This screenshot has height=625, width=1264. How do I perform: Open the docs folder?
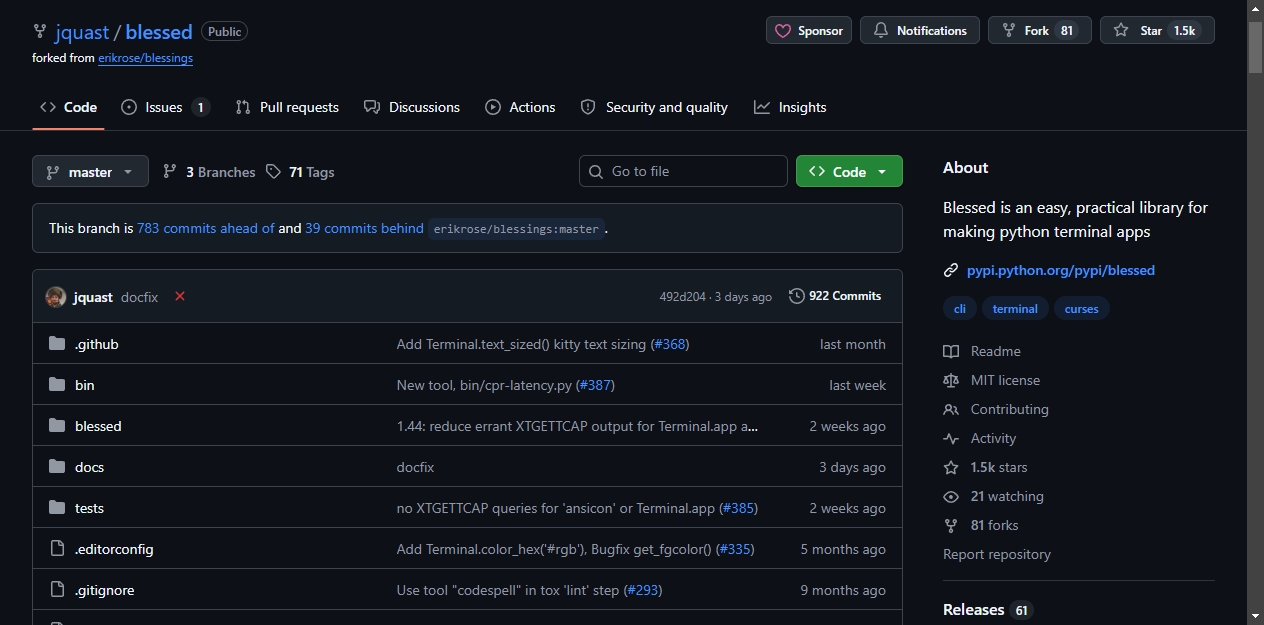tap(89, 467)
